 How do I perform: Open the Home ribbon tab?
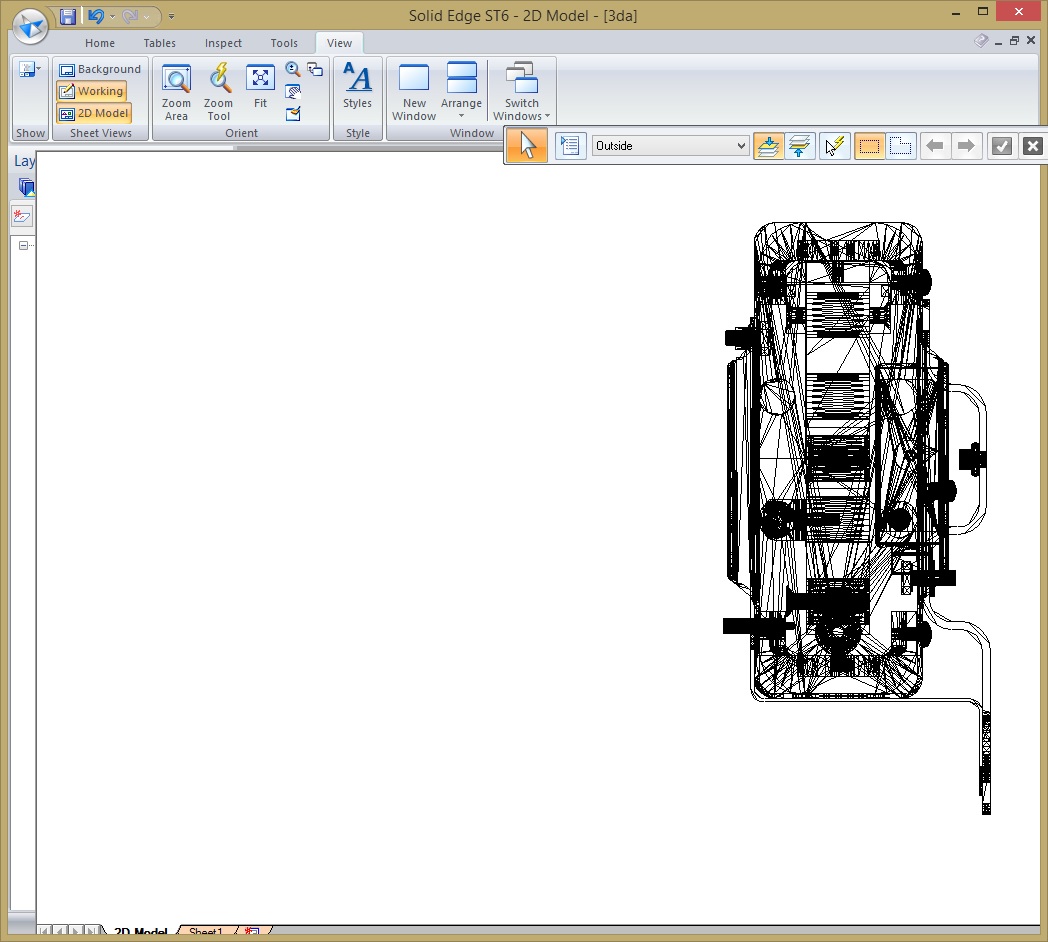coord(100,43)
